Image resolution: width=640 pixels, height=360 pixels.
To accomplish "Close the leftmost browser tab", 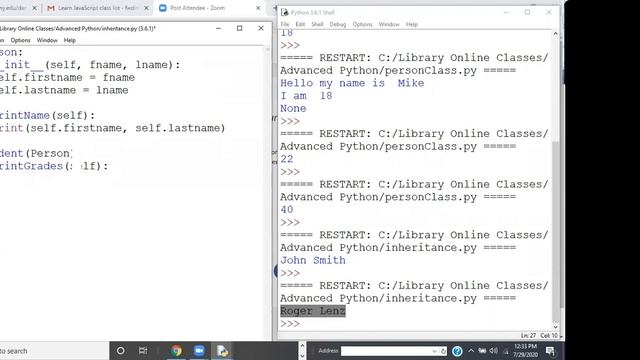I will click(35, 8).
